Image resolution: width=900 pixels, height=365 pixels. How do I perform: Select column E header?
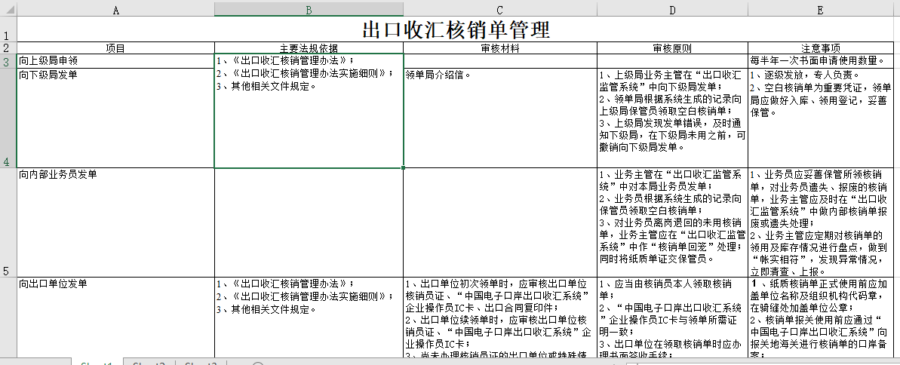(x=821, y=10)
